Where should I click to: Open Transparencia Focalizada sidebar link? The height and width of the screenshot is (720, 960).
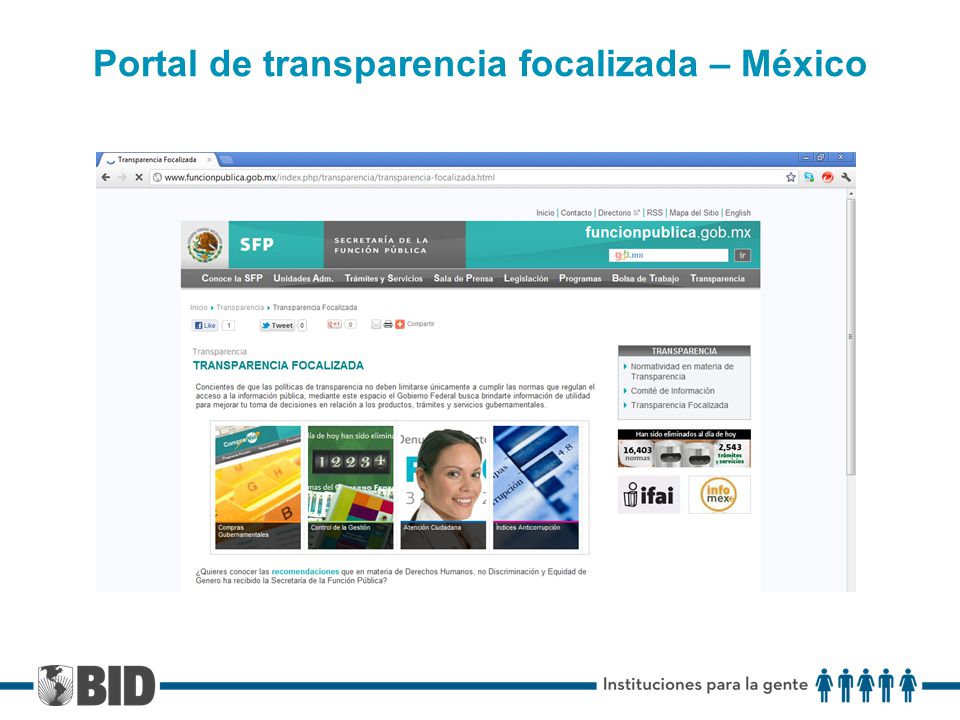(x=680, y=405)
